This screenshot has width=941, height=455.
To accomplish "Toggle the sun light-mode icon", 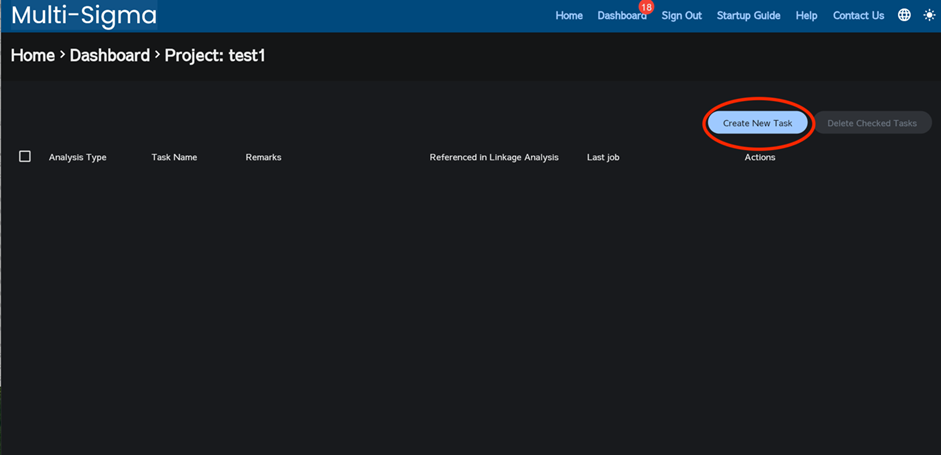I will [x=929, y=15].
